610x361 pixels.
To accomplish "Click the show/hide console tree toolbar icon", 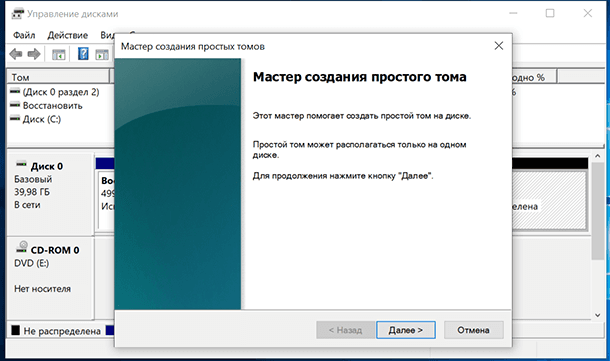I will click(x=59, y=54).
